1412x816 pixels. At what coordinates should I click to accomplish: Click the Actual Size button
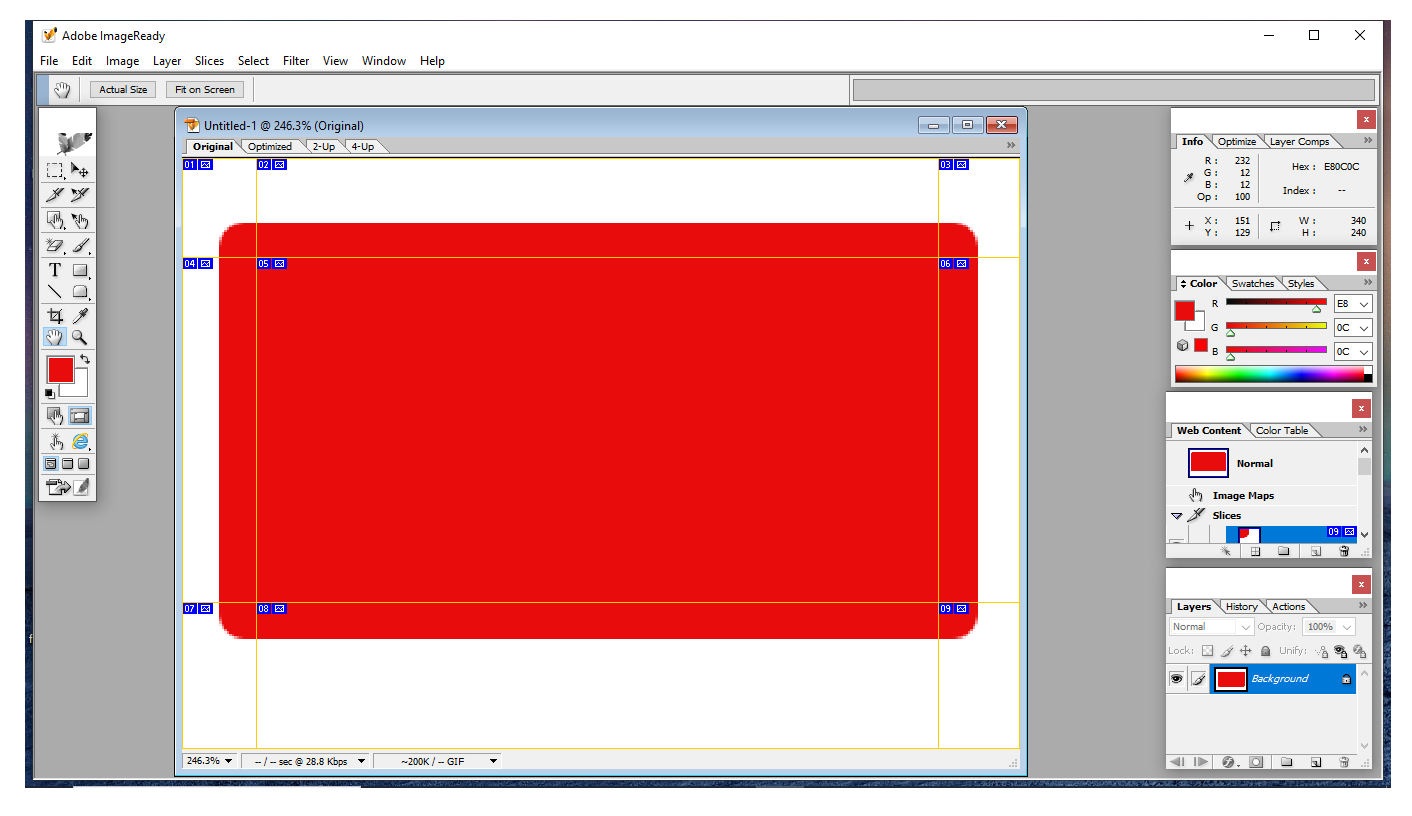click(123, 90)
